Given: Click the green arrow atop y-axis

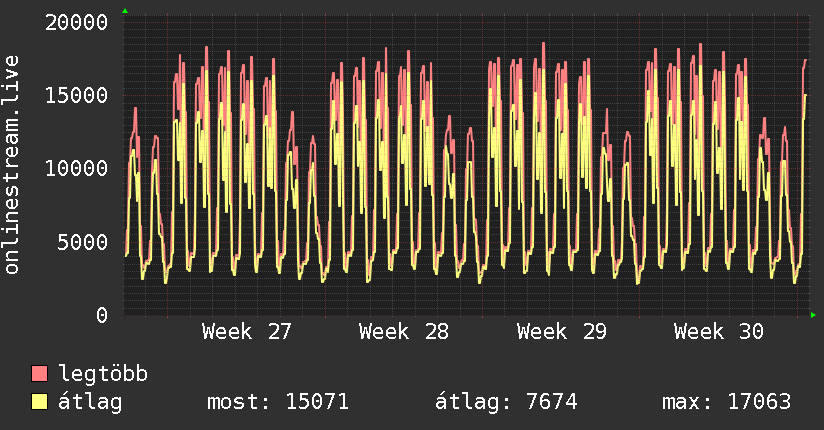Looking at the screenshot, I should coord(125,11).
